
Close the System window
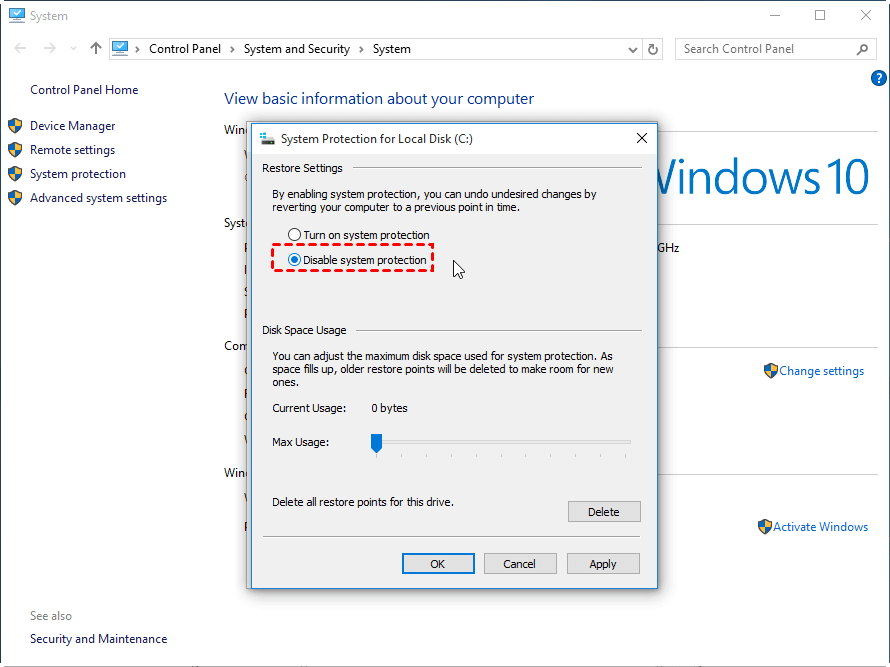click(866, 15)
